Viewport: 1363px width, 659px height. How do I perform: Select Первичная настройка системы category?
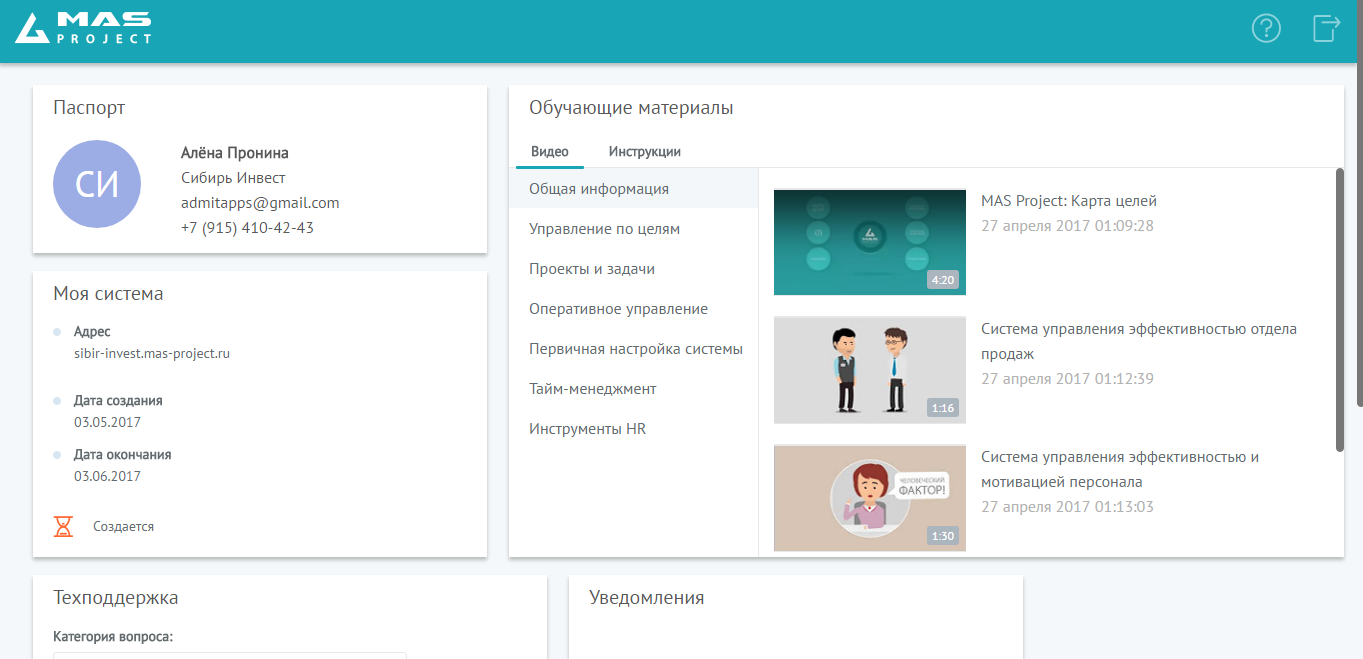click(x=636, y=348)
